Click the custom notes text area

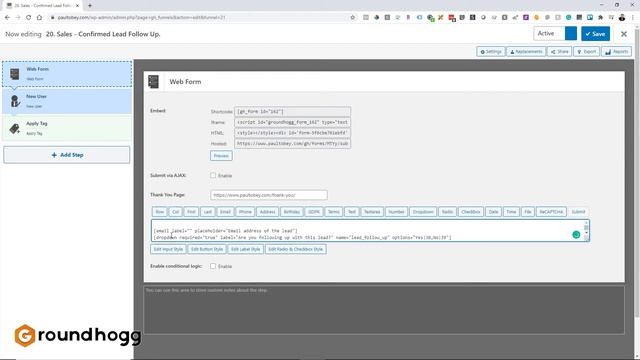point(384,309)
